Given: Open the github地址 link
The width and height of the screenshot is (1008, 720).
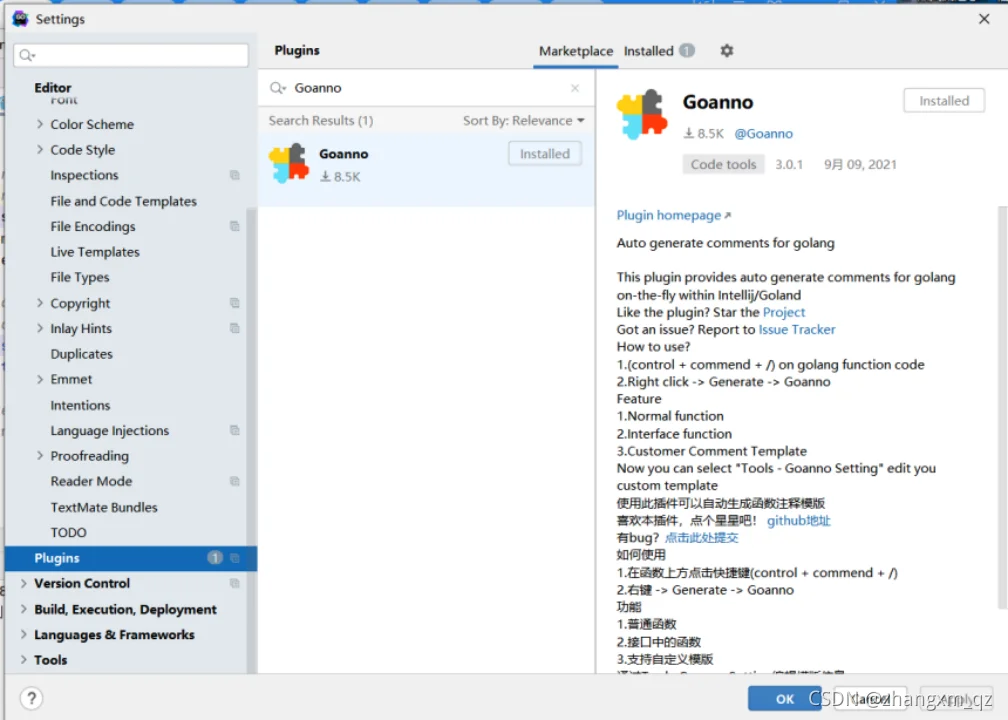Looking at the screenshot, I should 798,521.
